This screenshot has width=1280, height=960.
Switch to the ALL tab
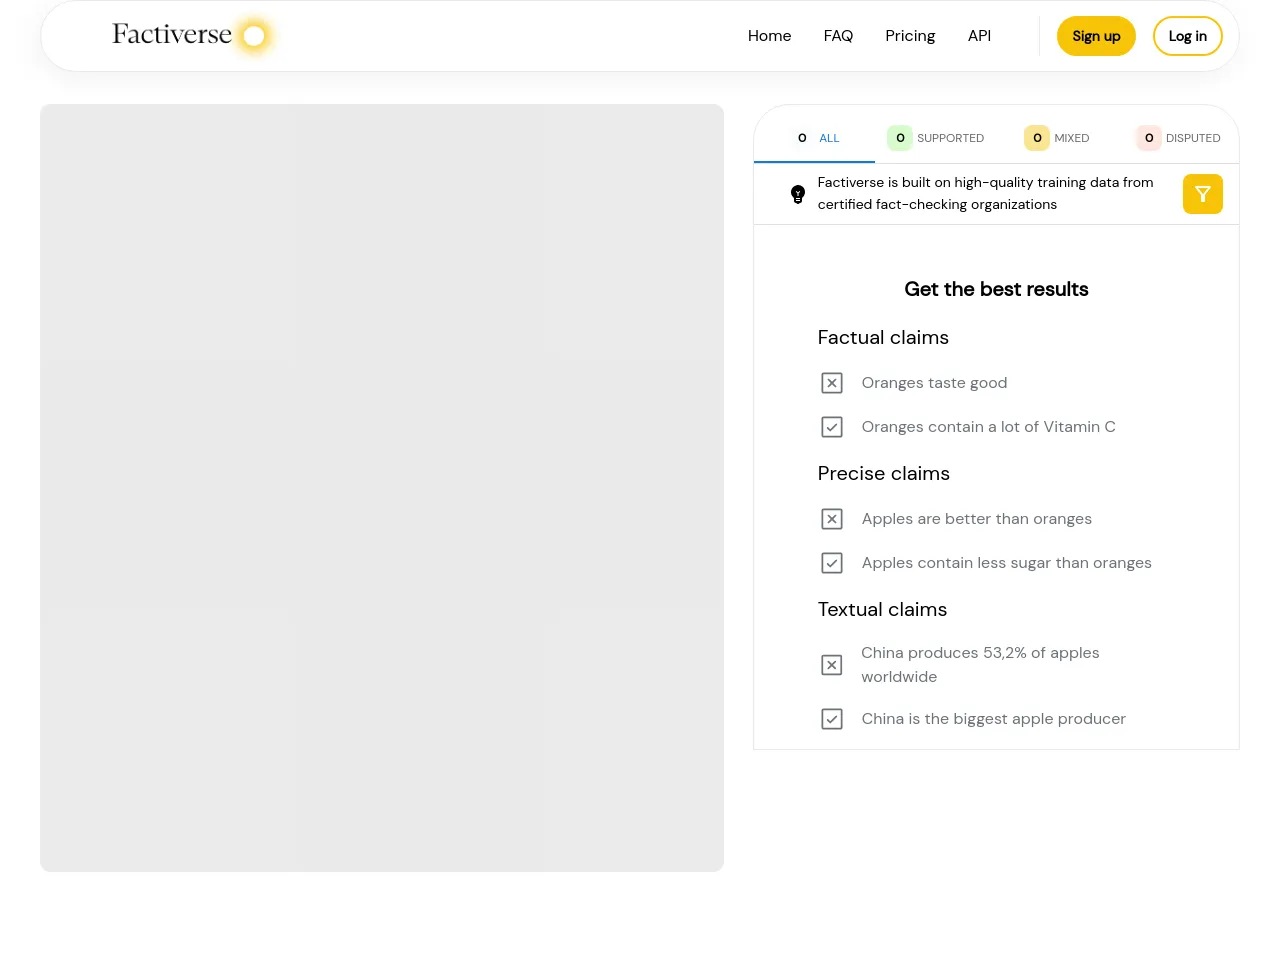[816, 138]
